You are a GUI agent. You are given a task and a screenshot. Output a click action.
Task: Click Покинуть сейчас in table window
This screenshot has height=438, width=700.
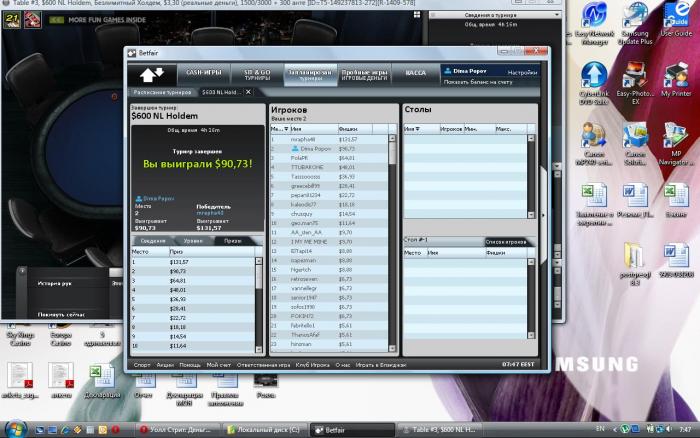click(x=61, y=314)
